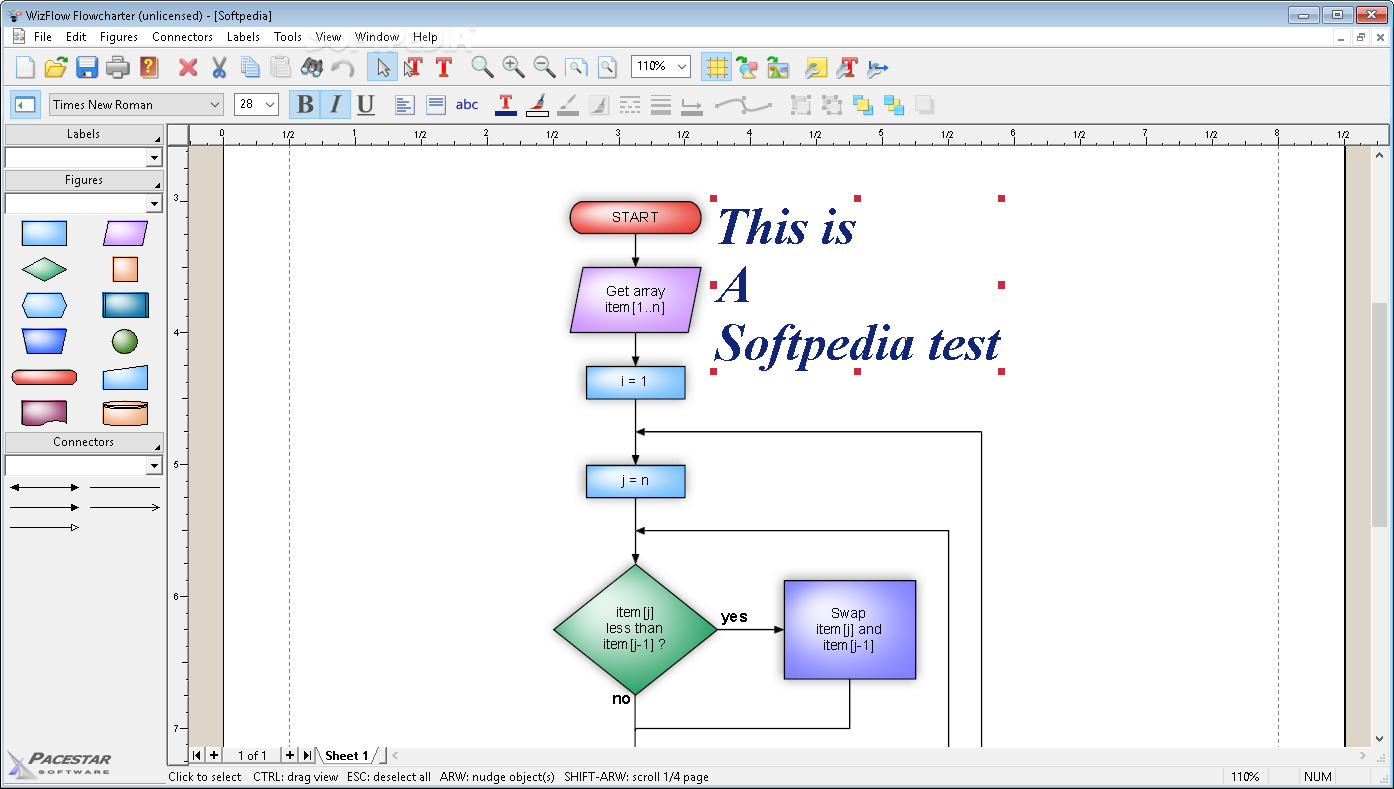Screen dimensions: 1394x789
Task: Pick the green diamond figure from the palette
Action: (44, 269)
